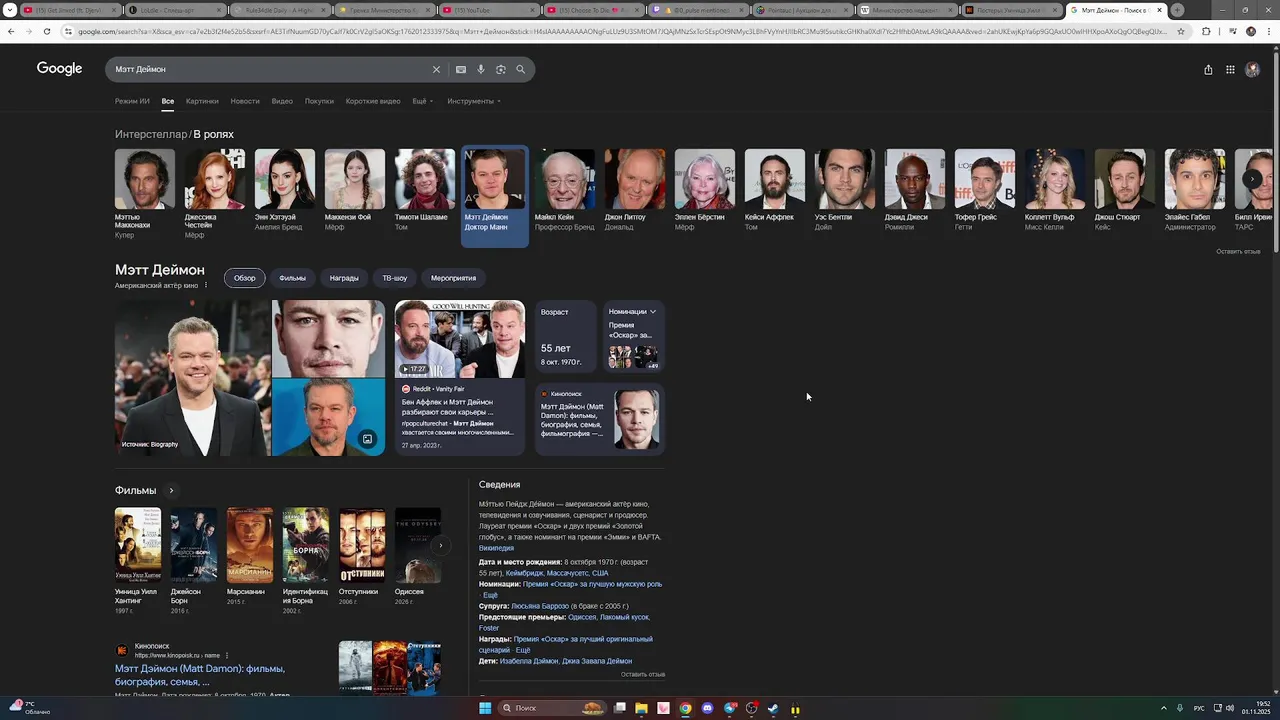This screenshot has height=720, width=1280.
Task: Open the Google account avatar menu
Action: click(x=1252, y=70)
